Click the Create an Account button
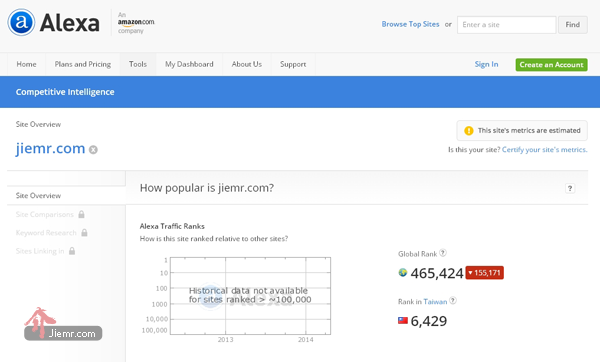The width and height of the screenshot is (600, 362). (551, 65)
